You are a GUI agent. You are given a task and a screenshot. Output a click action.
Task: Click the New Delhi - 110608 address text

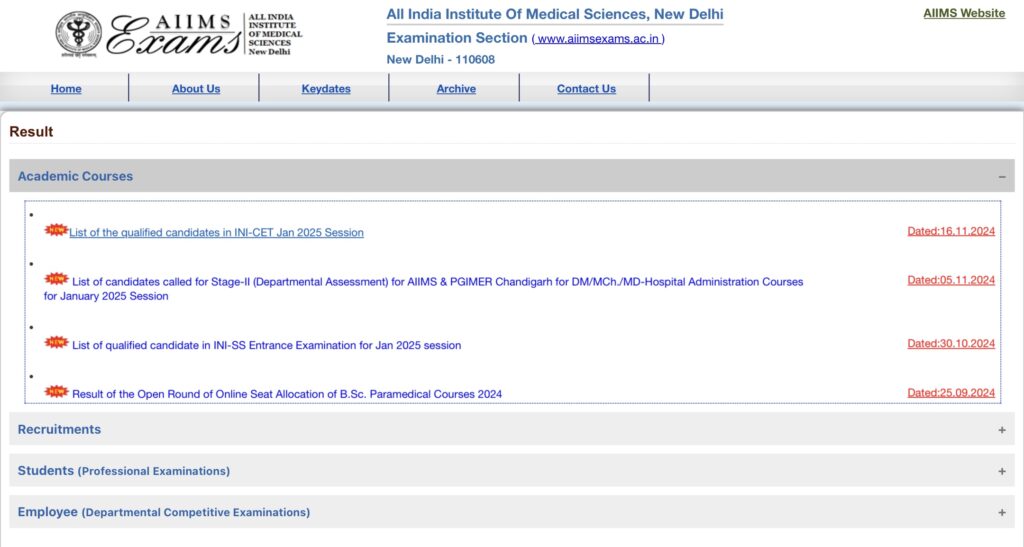click(x=440, y=59)
